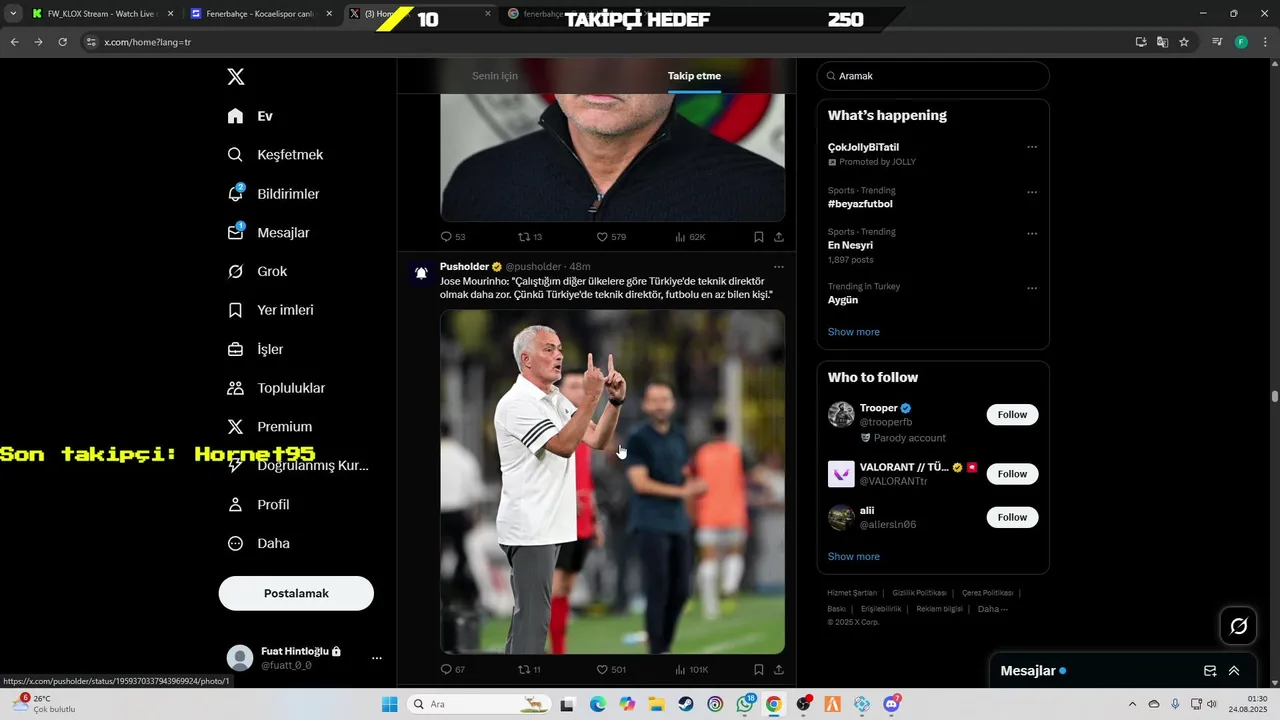Share the tweet with 501 likes
This screenshot has width=1280, height=720.
click(778, 670)
